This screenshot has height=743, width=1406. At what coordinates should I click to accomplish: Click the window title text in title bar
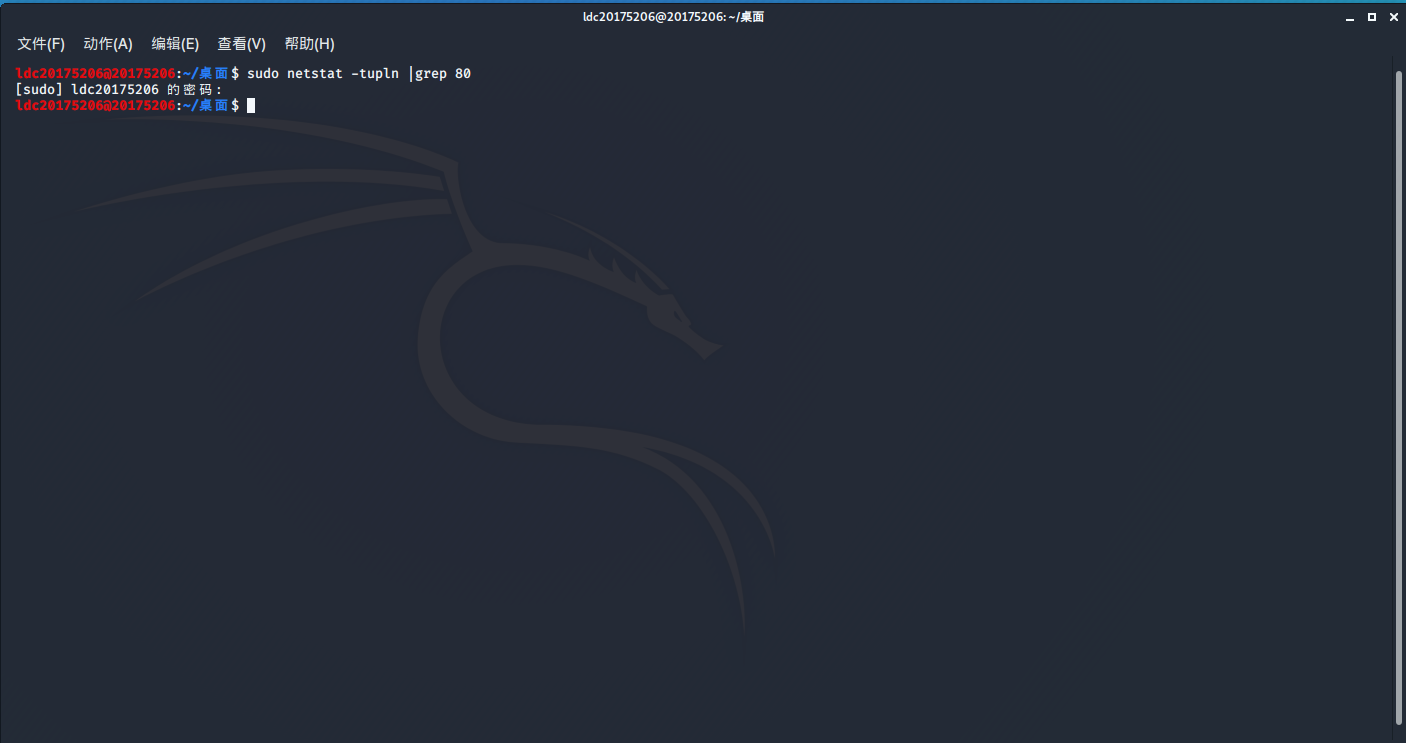681,17
